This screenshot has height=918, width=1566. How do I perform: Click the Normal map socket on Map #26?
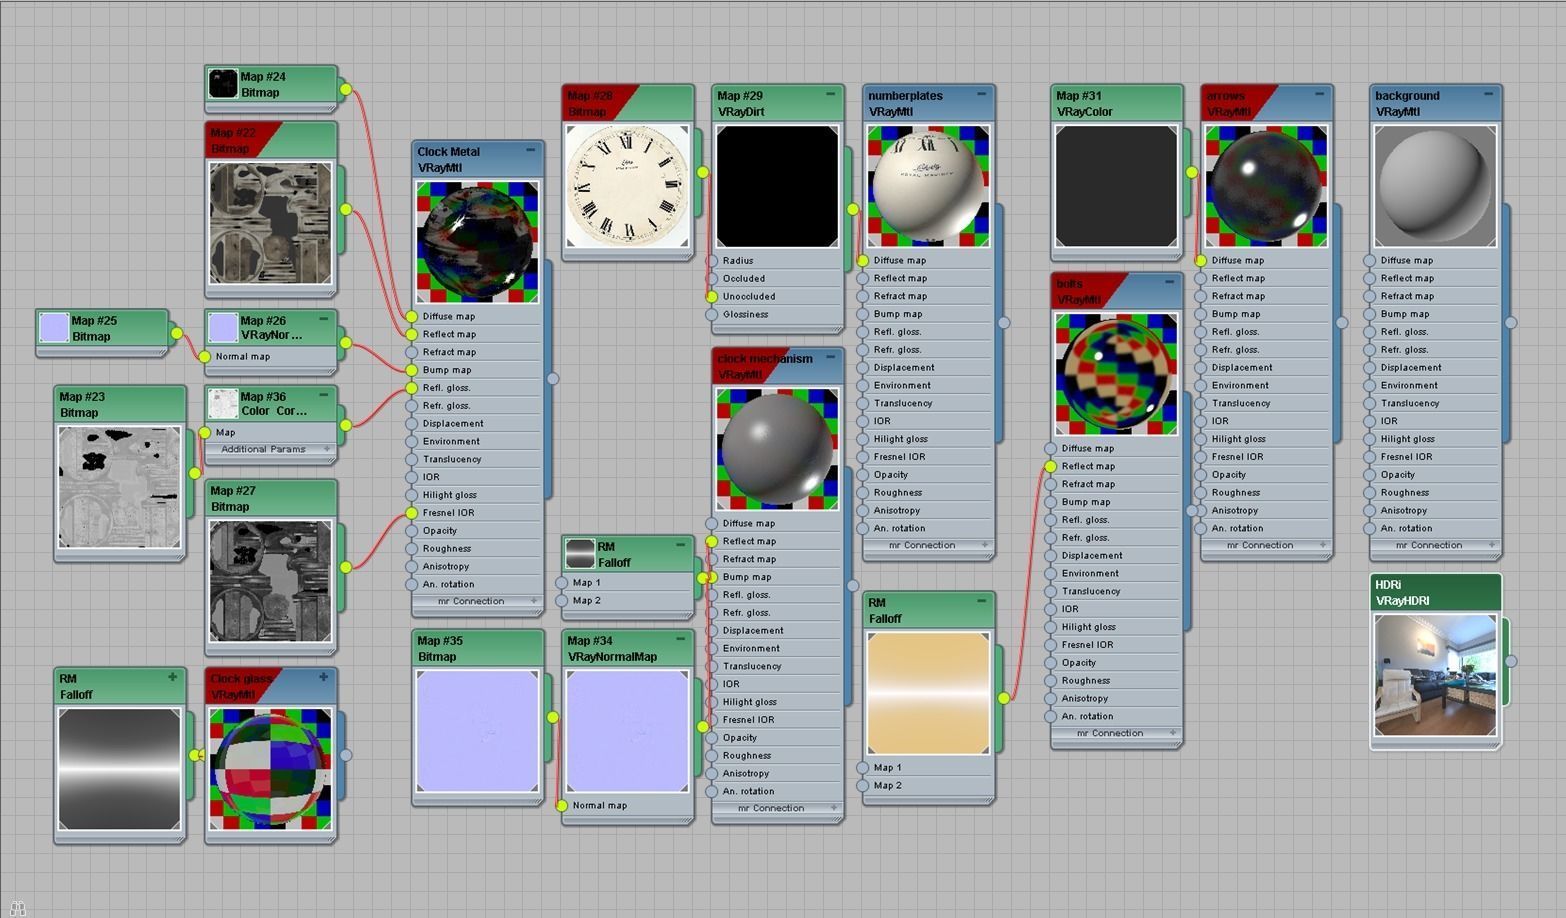205,357
